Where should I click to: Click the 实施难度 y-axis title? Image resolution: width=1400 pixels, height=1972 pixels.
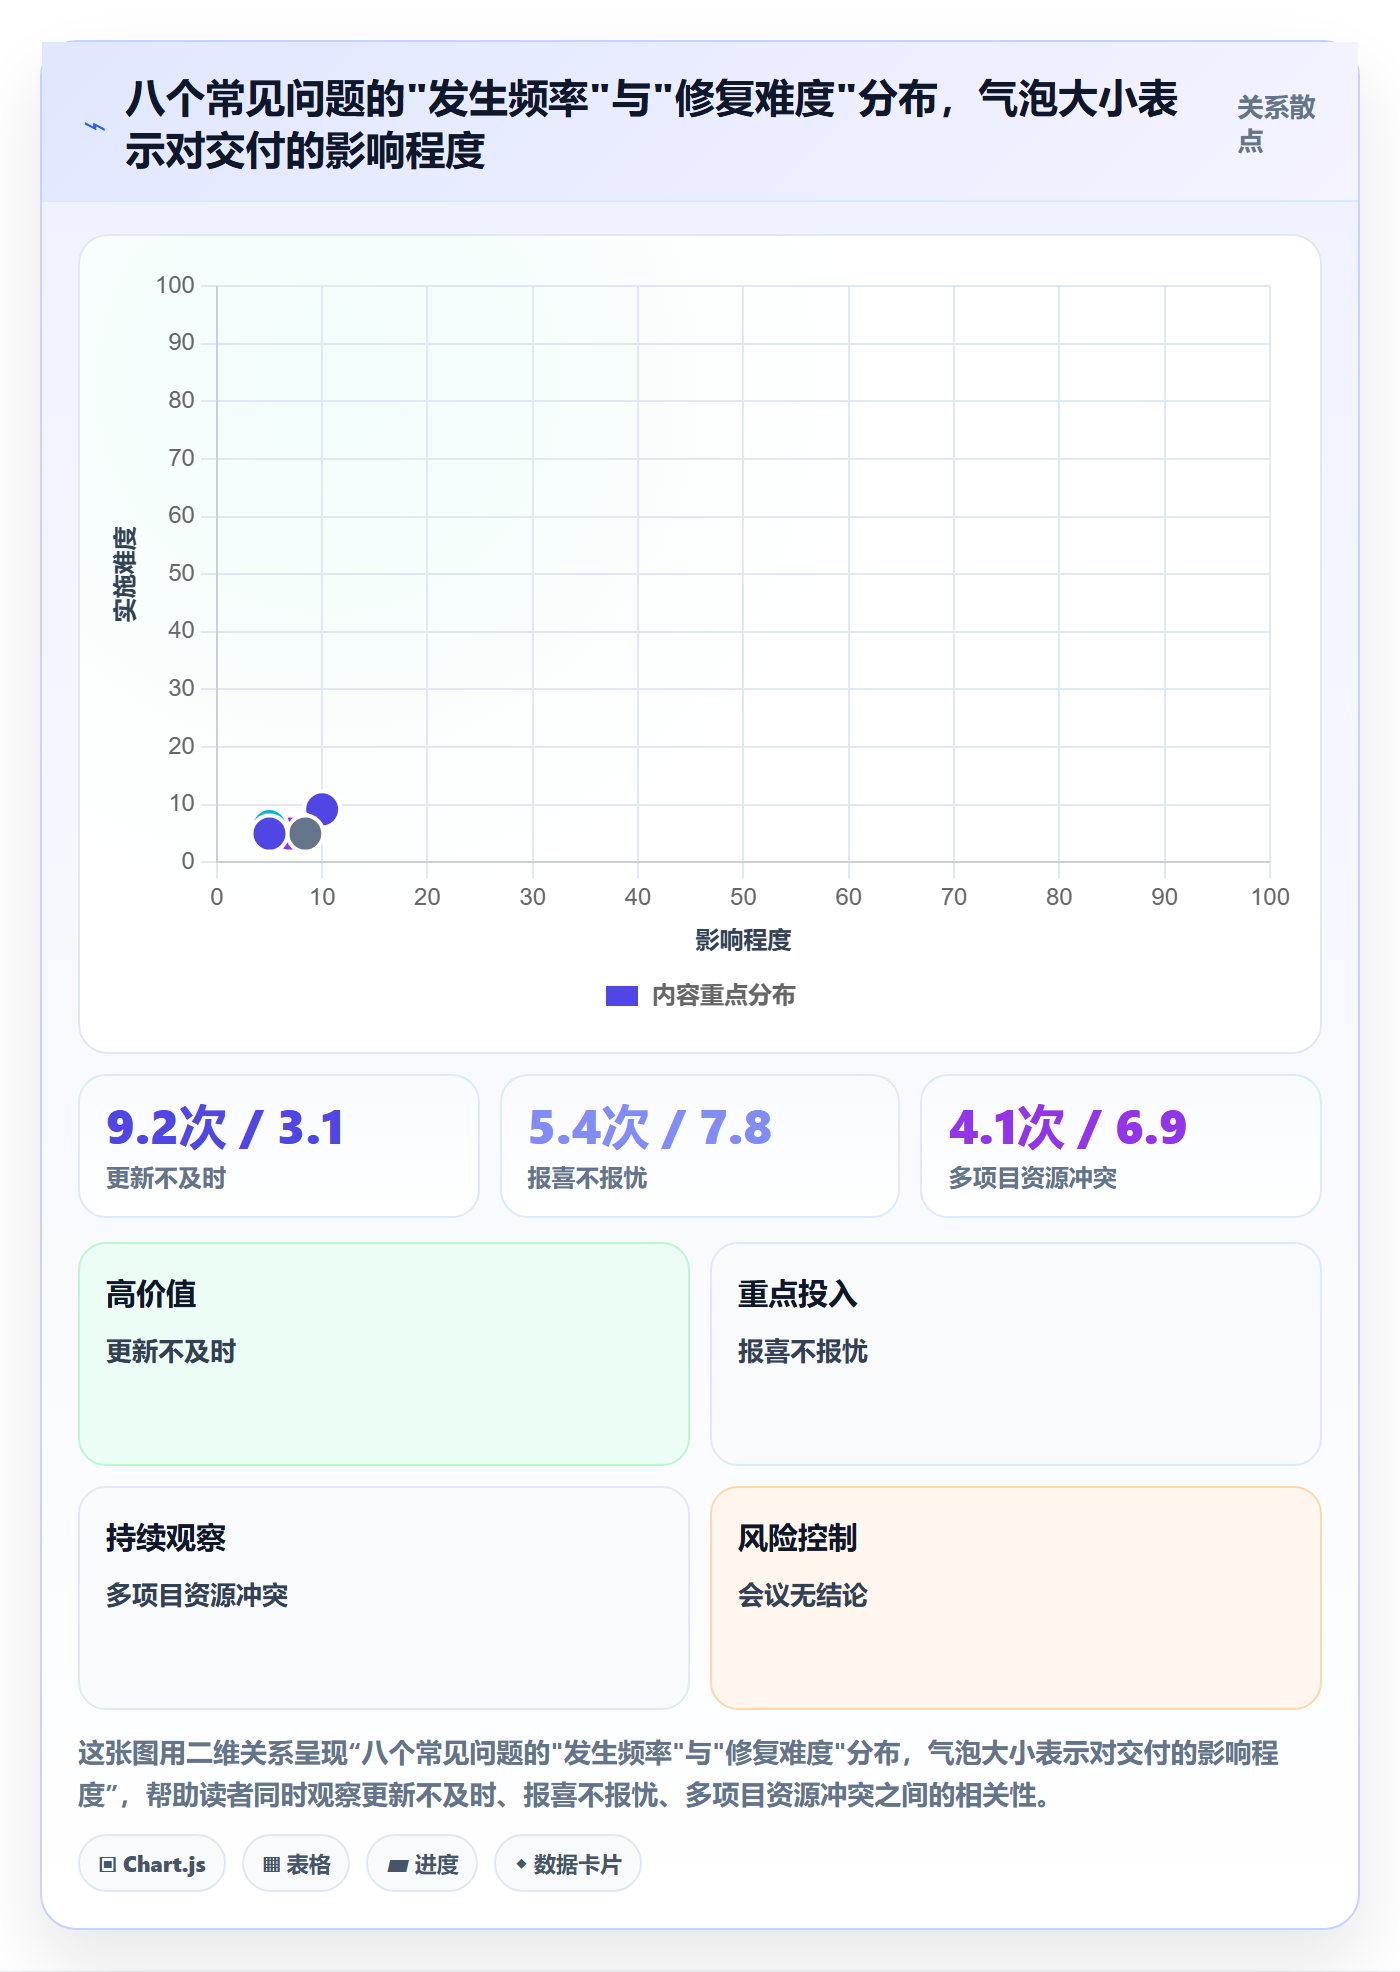[125, 574]
